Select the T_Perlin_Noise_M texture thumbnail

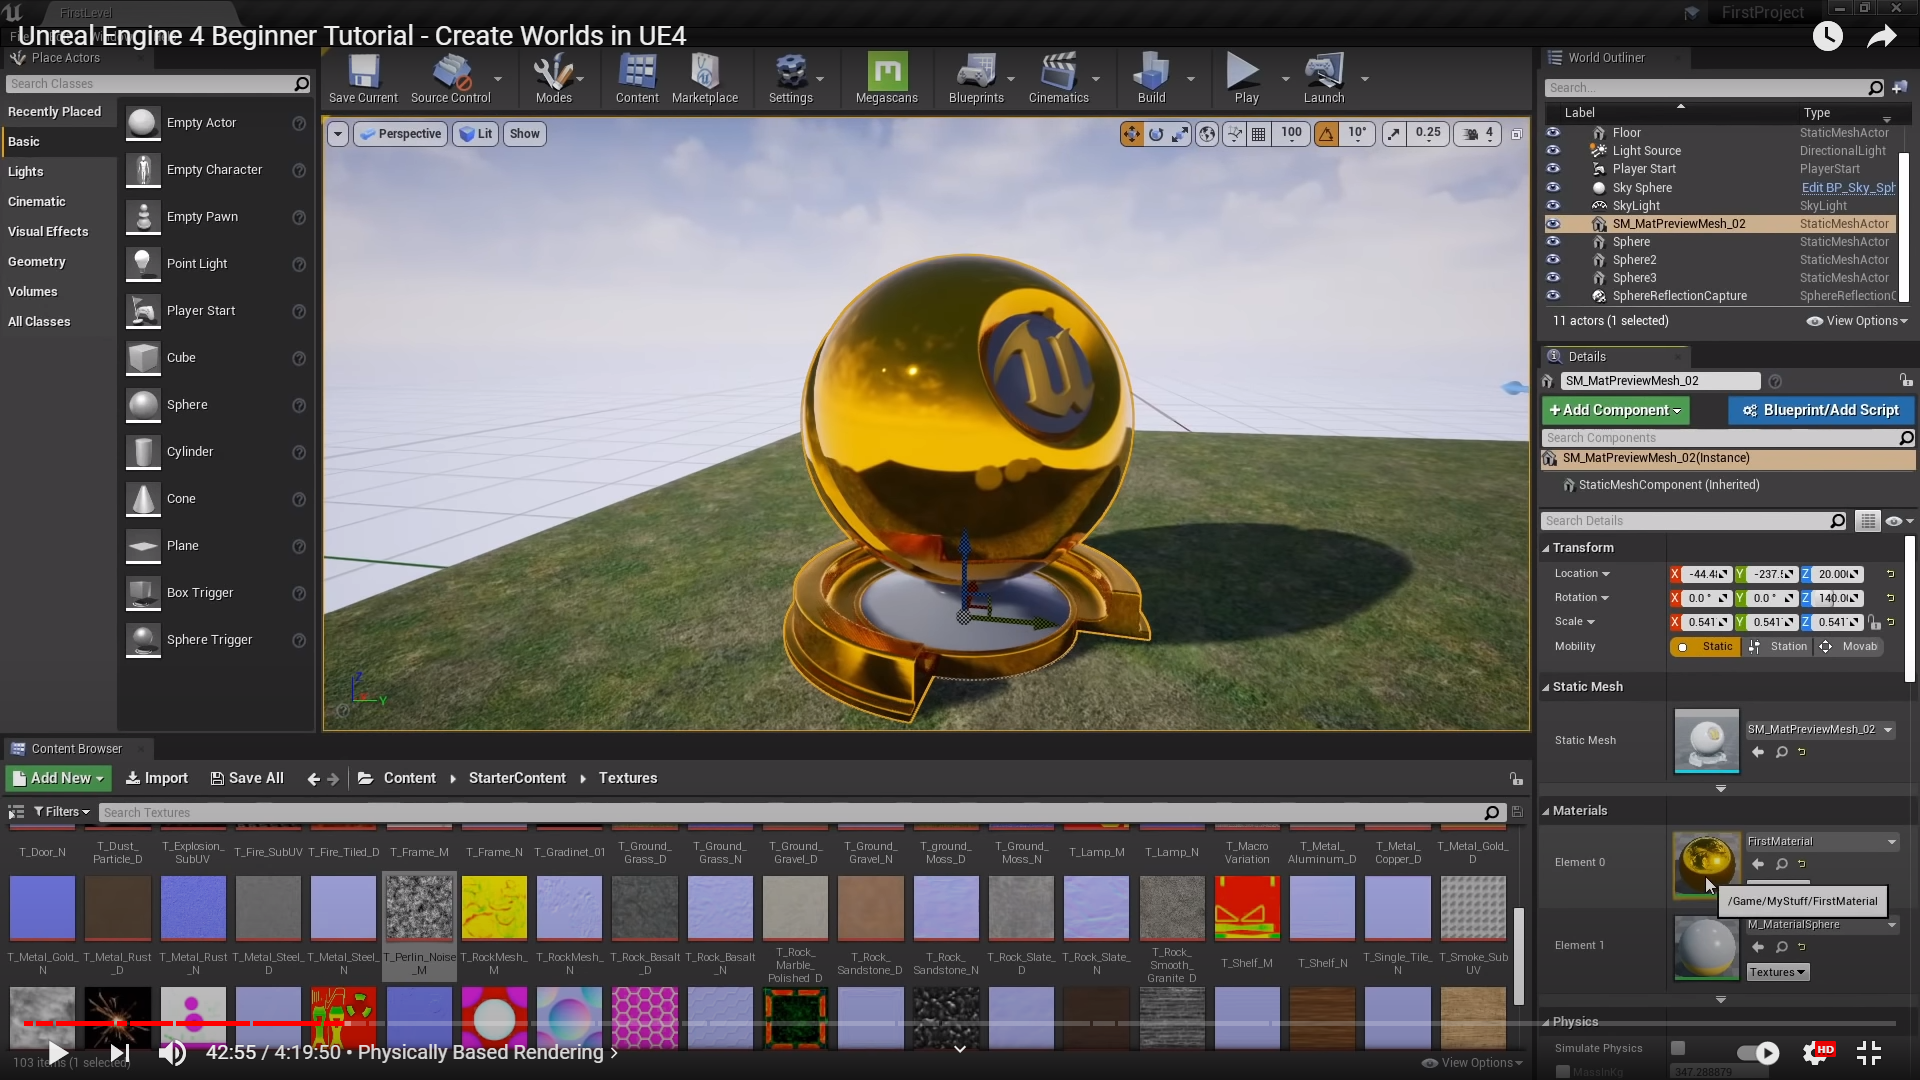pyautogui.click(x=419, y=908)
